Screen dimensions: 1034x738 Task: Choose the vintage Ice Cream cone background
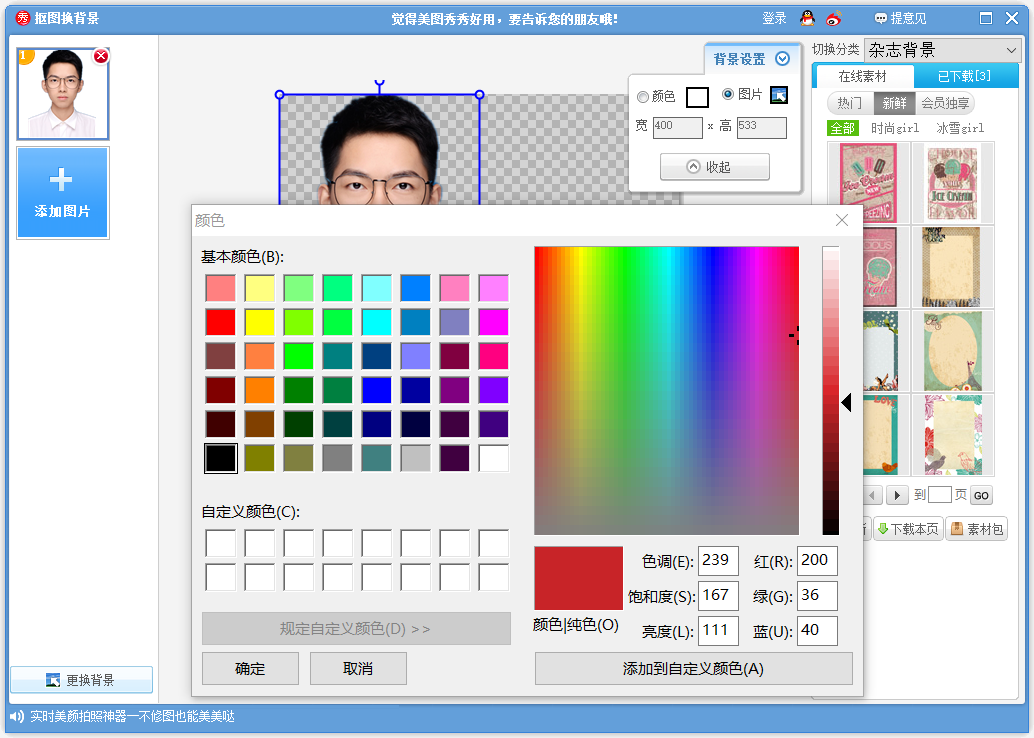click(953, 183)
